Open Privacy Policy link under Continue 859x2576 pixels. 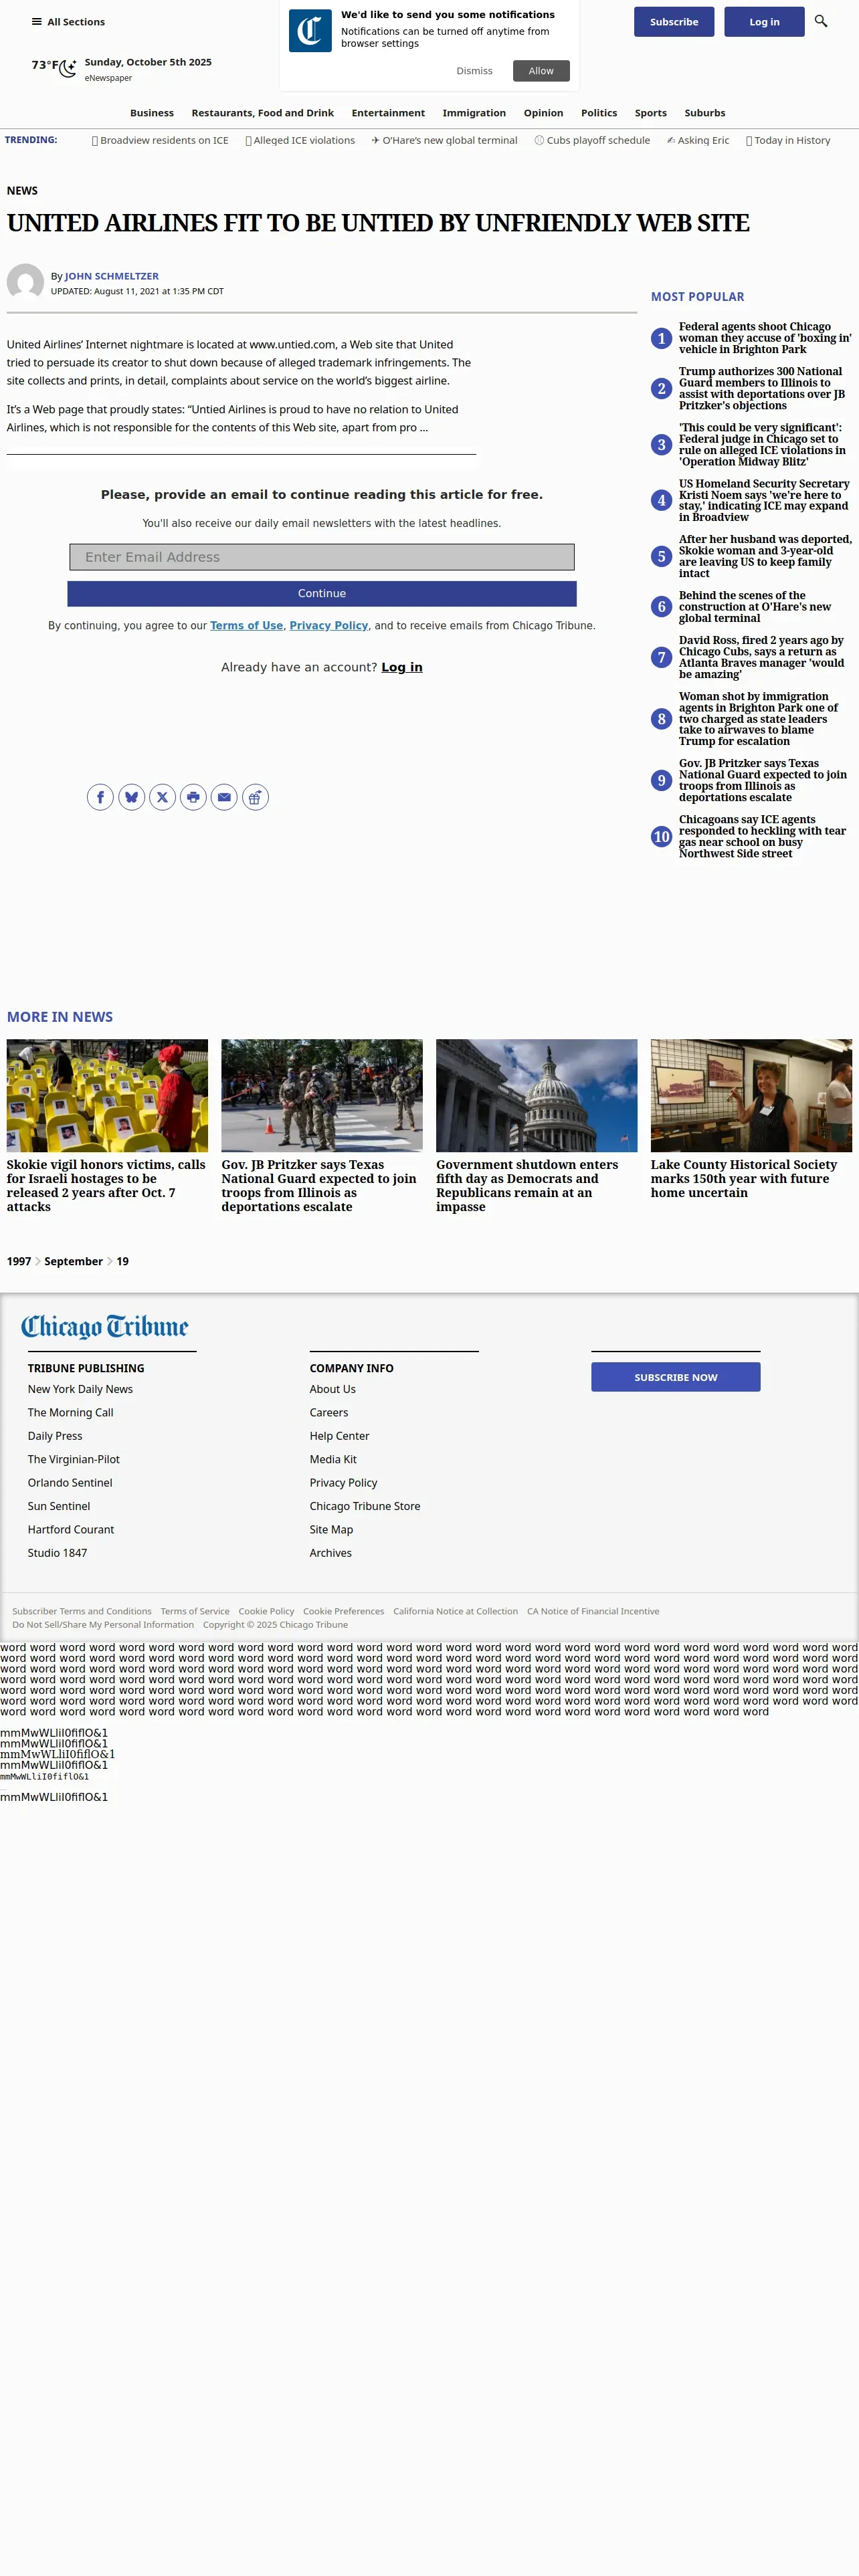click(x=329, y=625)
